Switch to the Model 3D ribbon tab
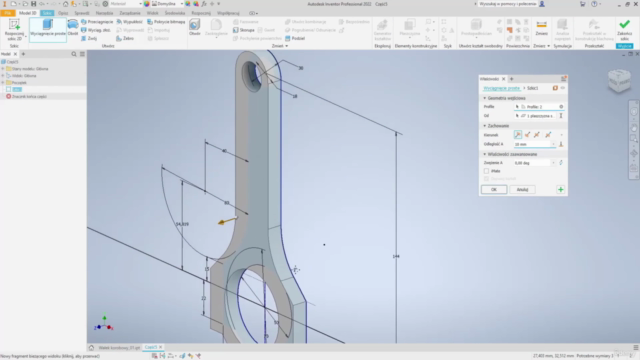The width and height of the screenshot is (640, 360). [x=28, y=13]
